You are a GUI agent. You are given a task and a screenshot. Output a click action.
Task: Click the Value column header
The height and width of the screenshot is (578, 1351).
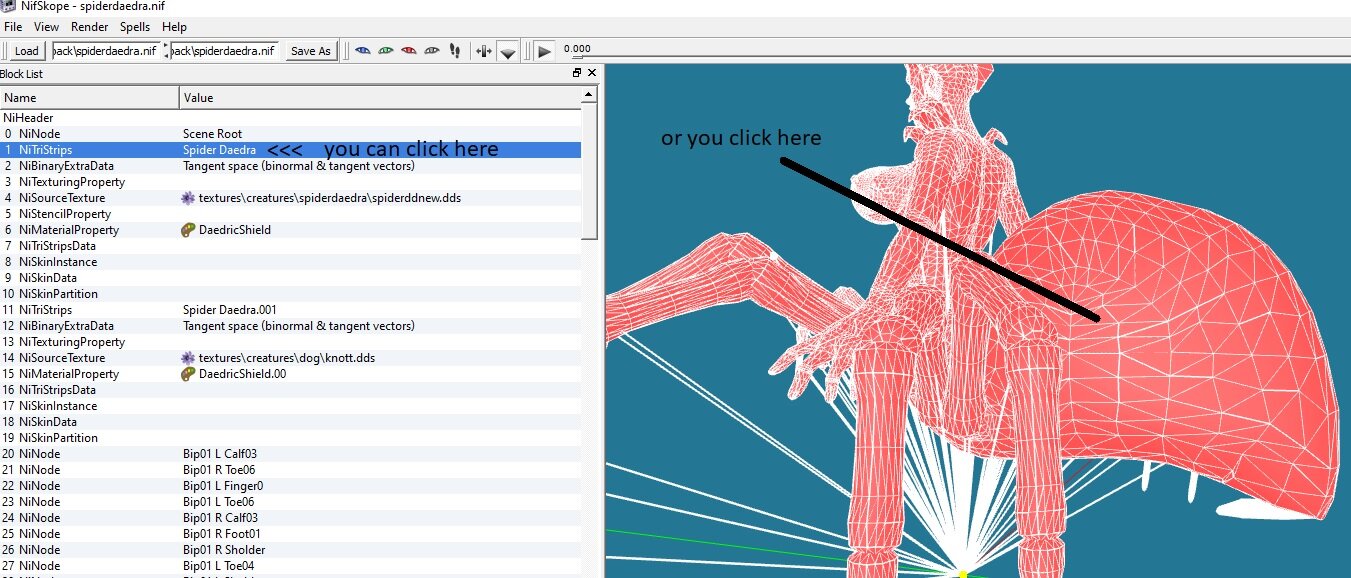tap(380, 98)
